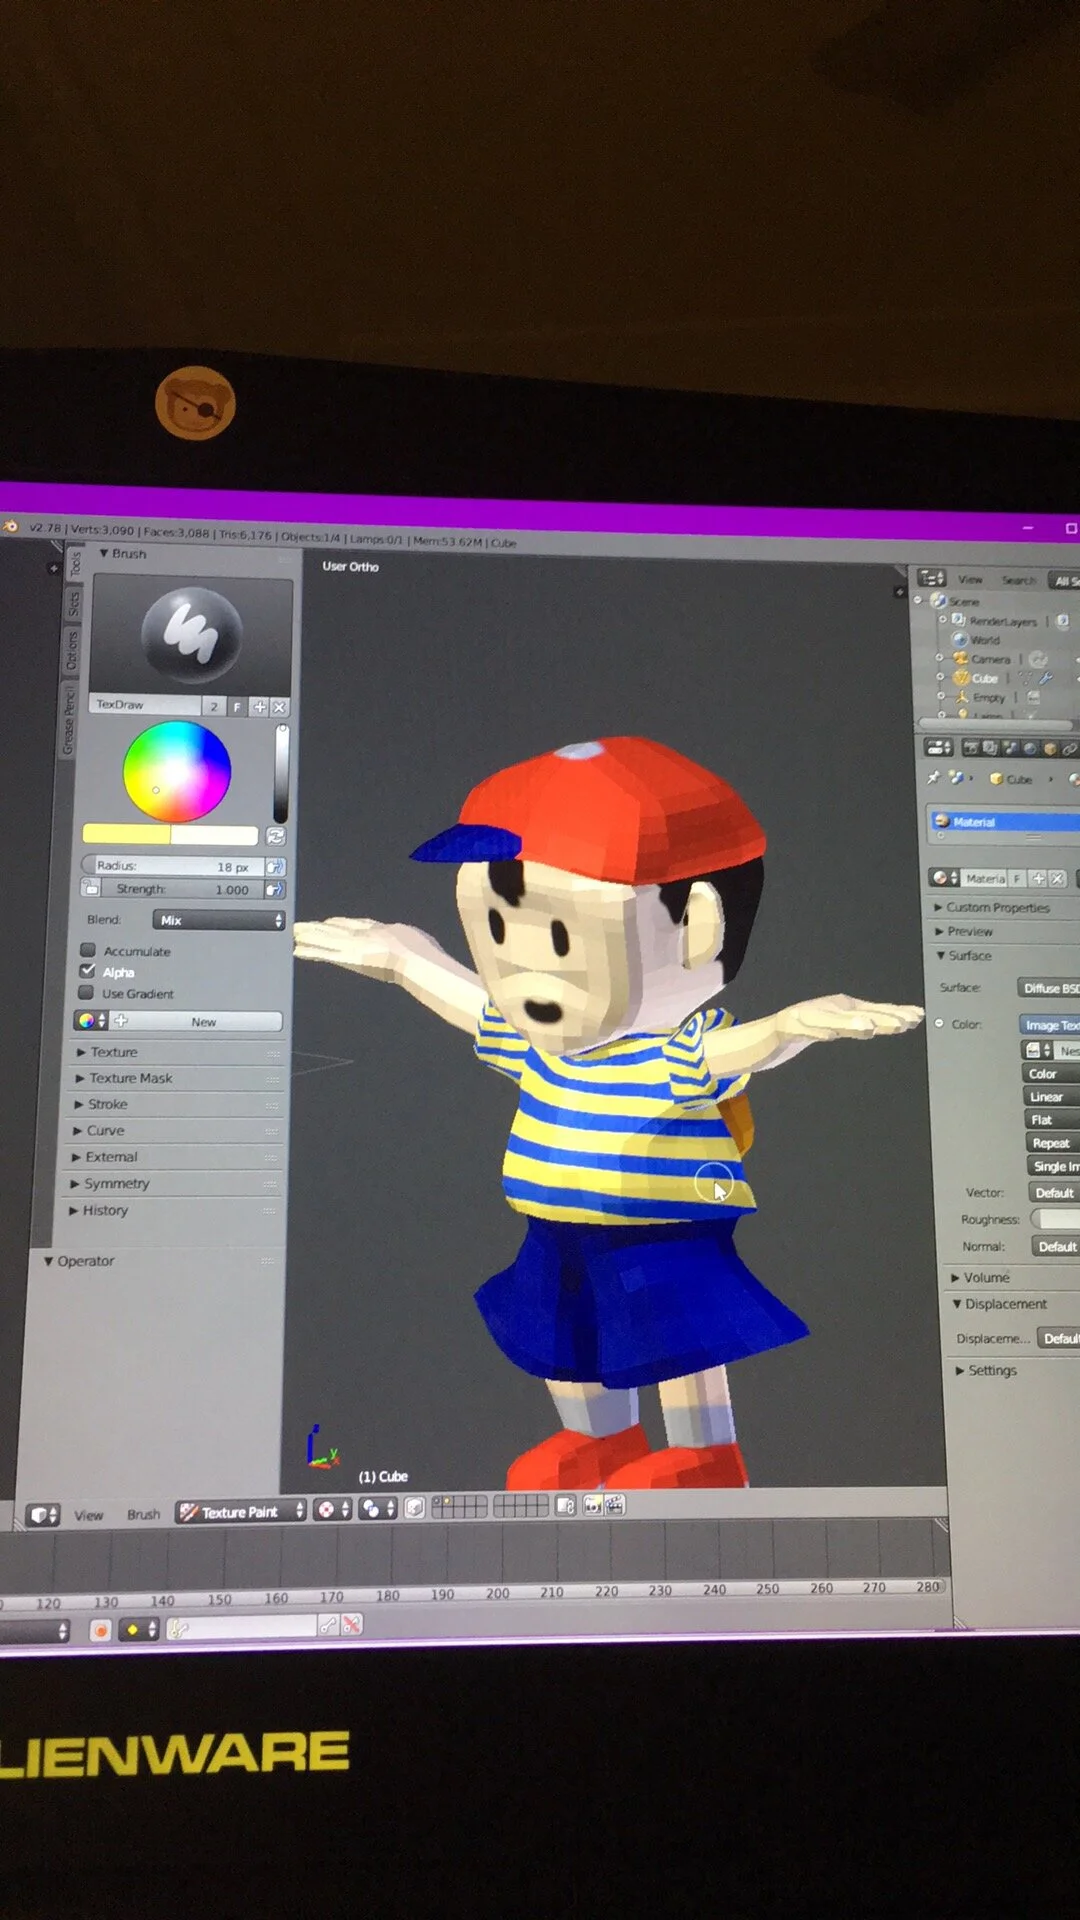Open the Constraints properties chain icon
1080x1920 pixels.
tap(1069, 748)
